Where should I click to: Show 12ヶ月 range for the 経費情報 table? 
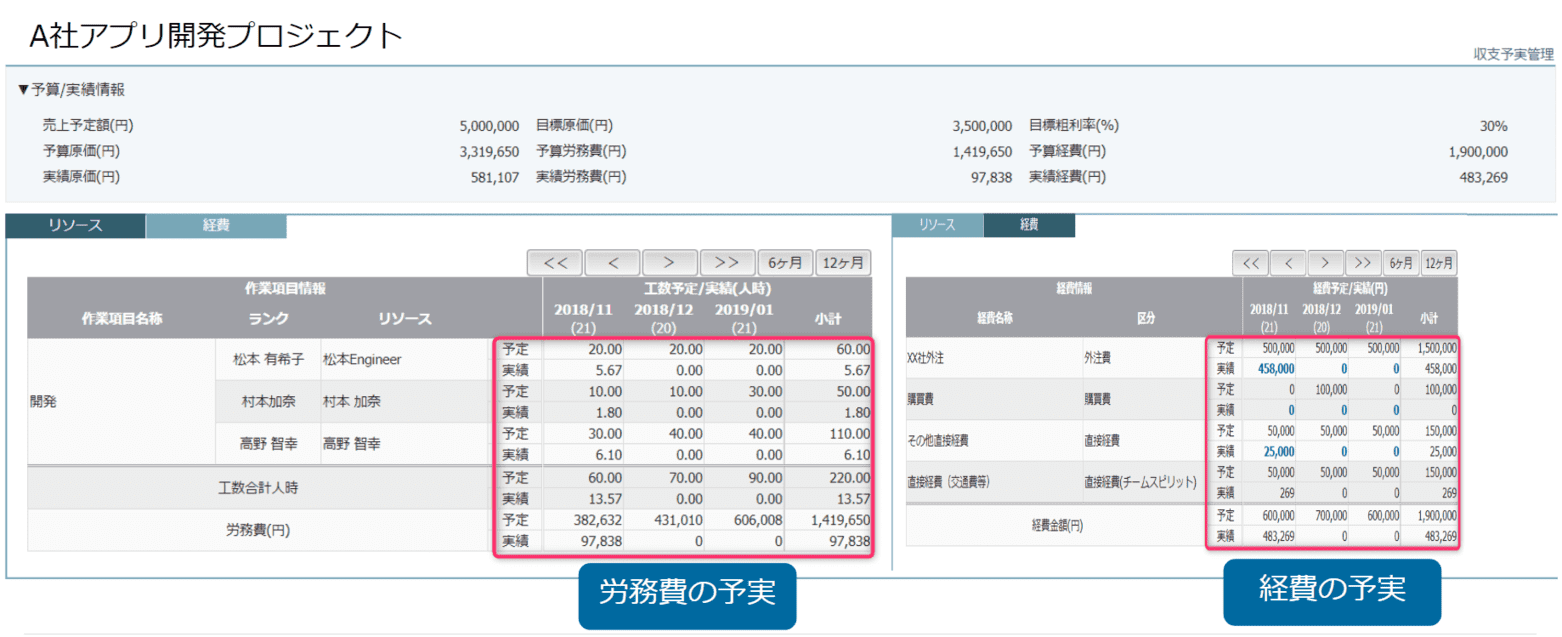[x=1439, y=262]
